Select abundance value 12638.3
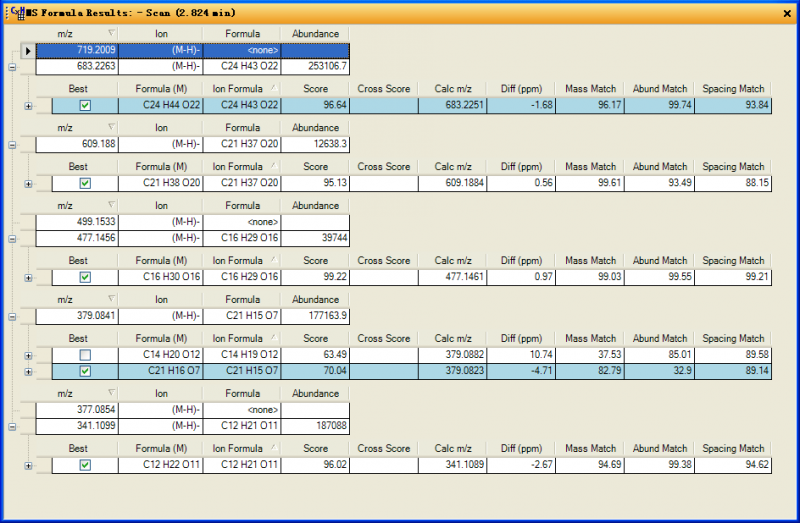 point(315,144)
